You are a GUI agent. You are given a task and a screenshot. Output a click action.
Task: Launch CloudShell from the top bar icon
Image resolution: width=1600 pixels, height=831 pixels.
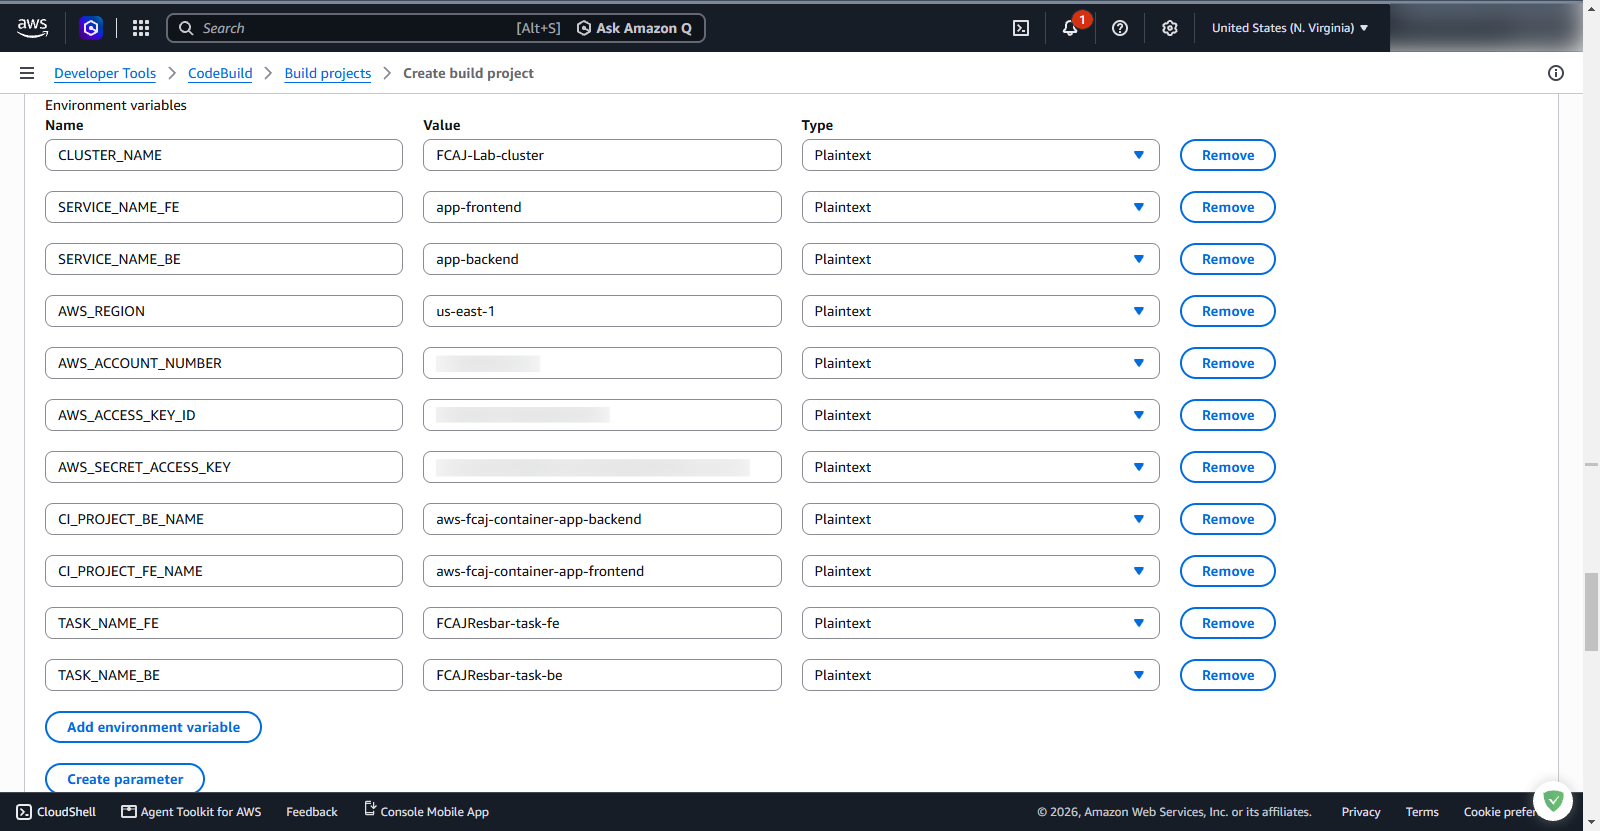tap(1021, 28)
